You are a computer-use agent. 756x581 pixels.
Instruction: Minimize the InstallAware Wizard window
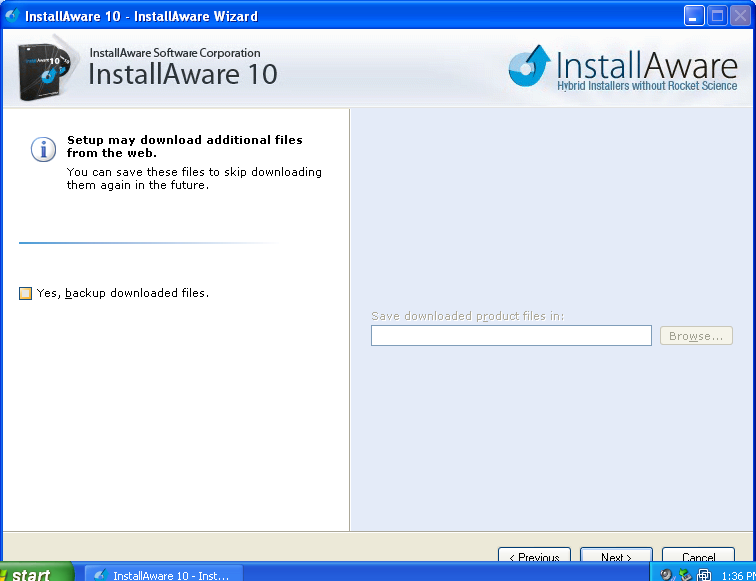tap(694, 16)
